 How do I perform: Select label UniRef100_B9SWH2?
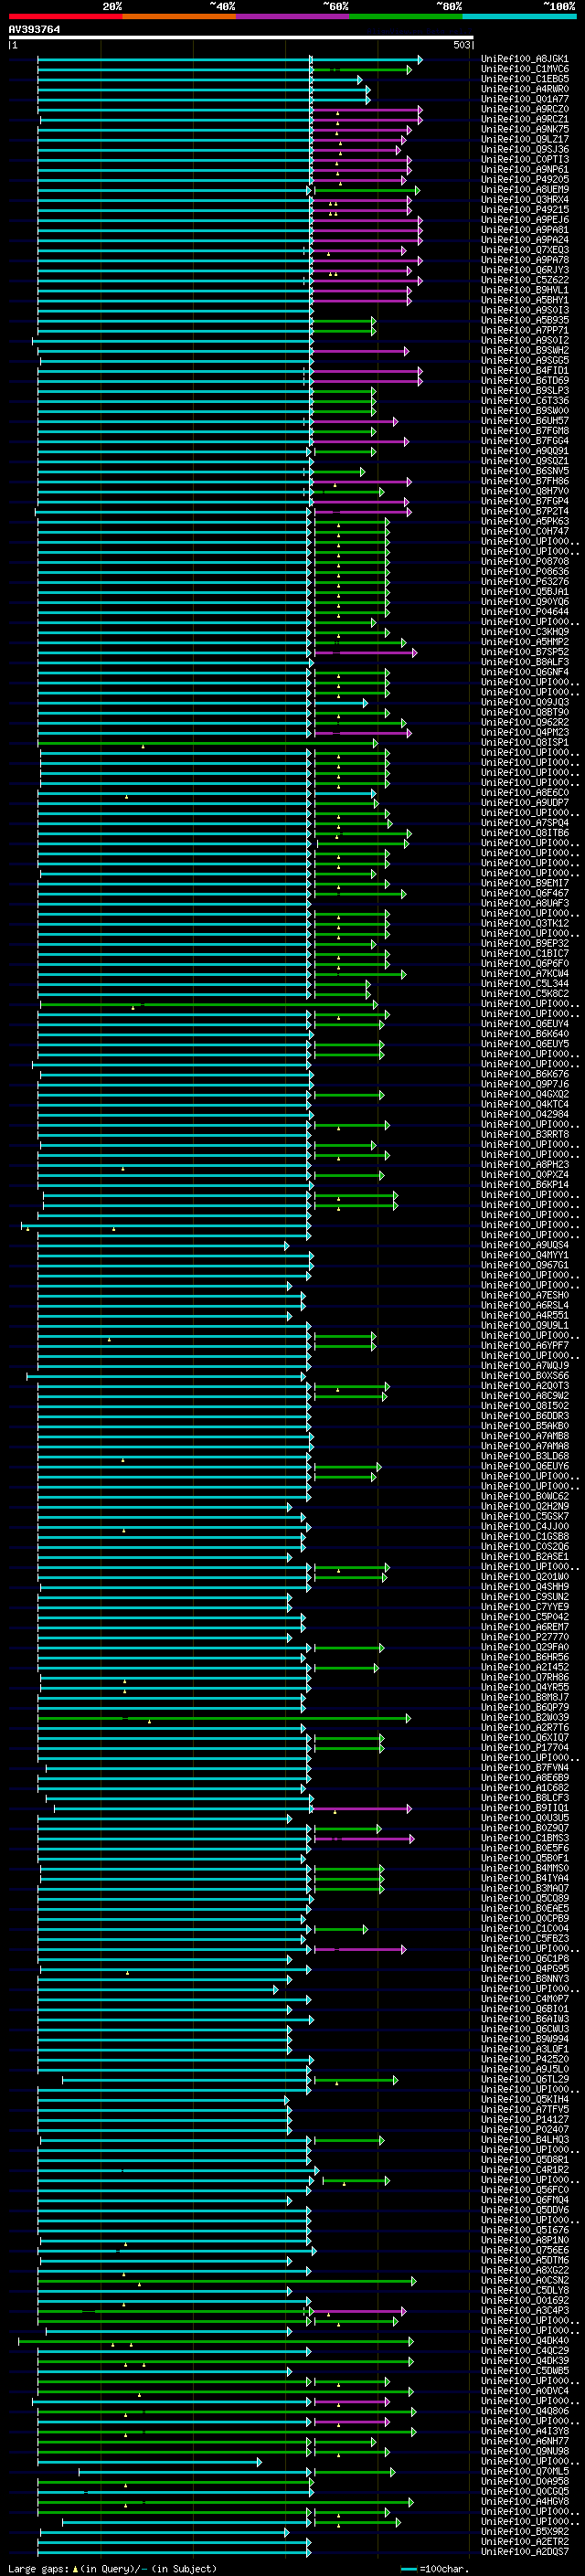525,350
